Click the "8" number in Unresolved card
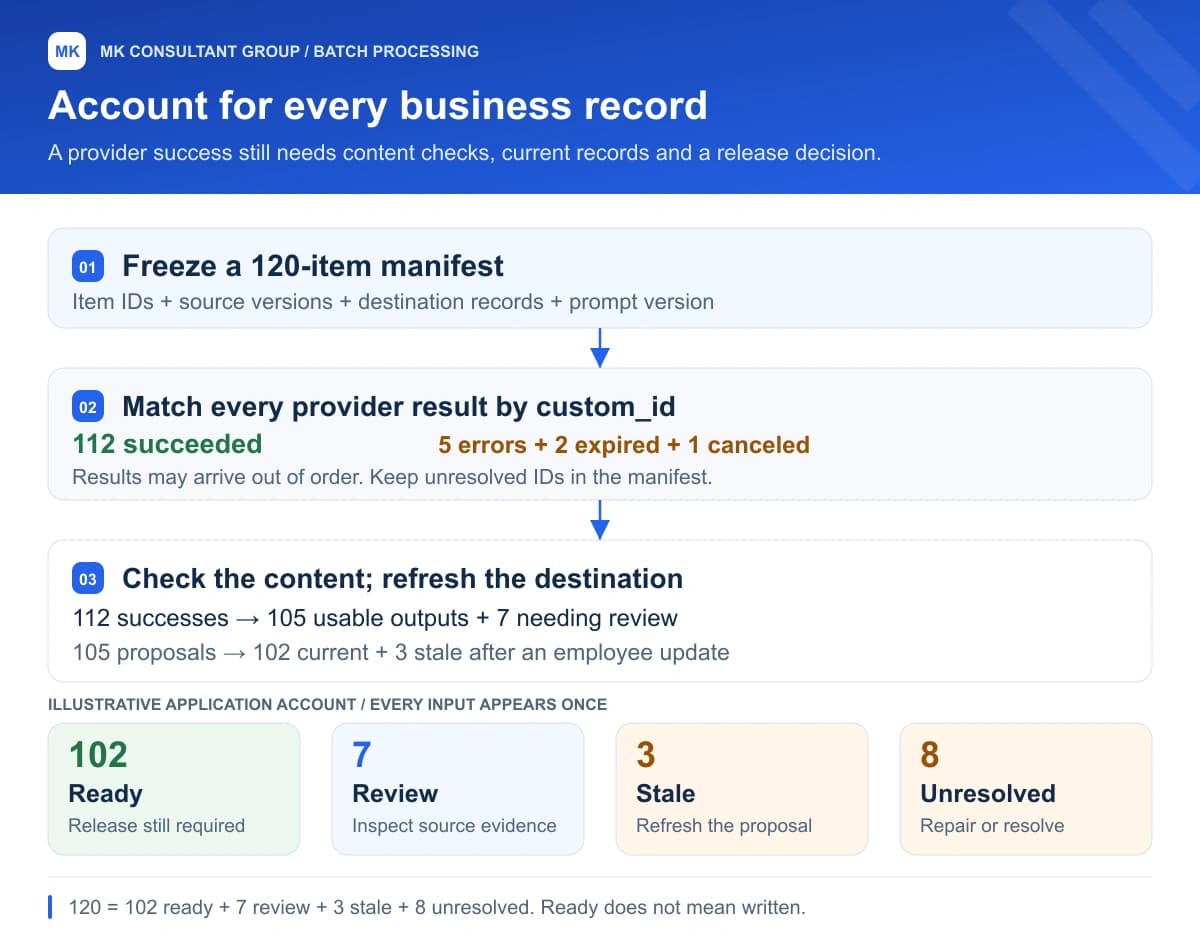 point(929,755)
